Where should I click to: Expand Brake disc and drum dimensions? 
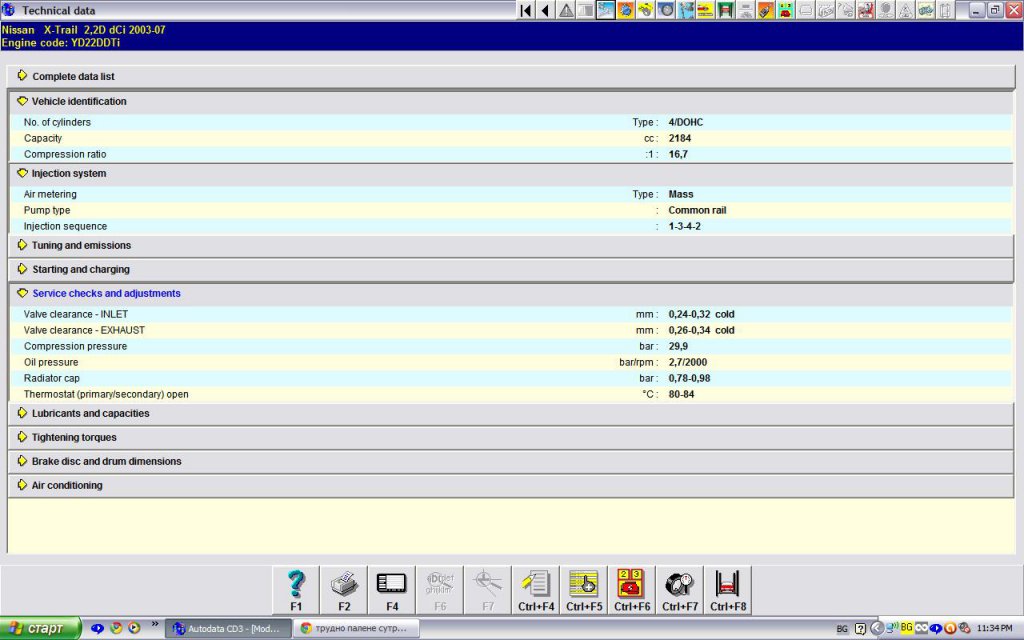pos(106,461)
